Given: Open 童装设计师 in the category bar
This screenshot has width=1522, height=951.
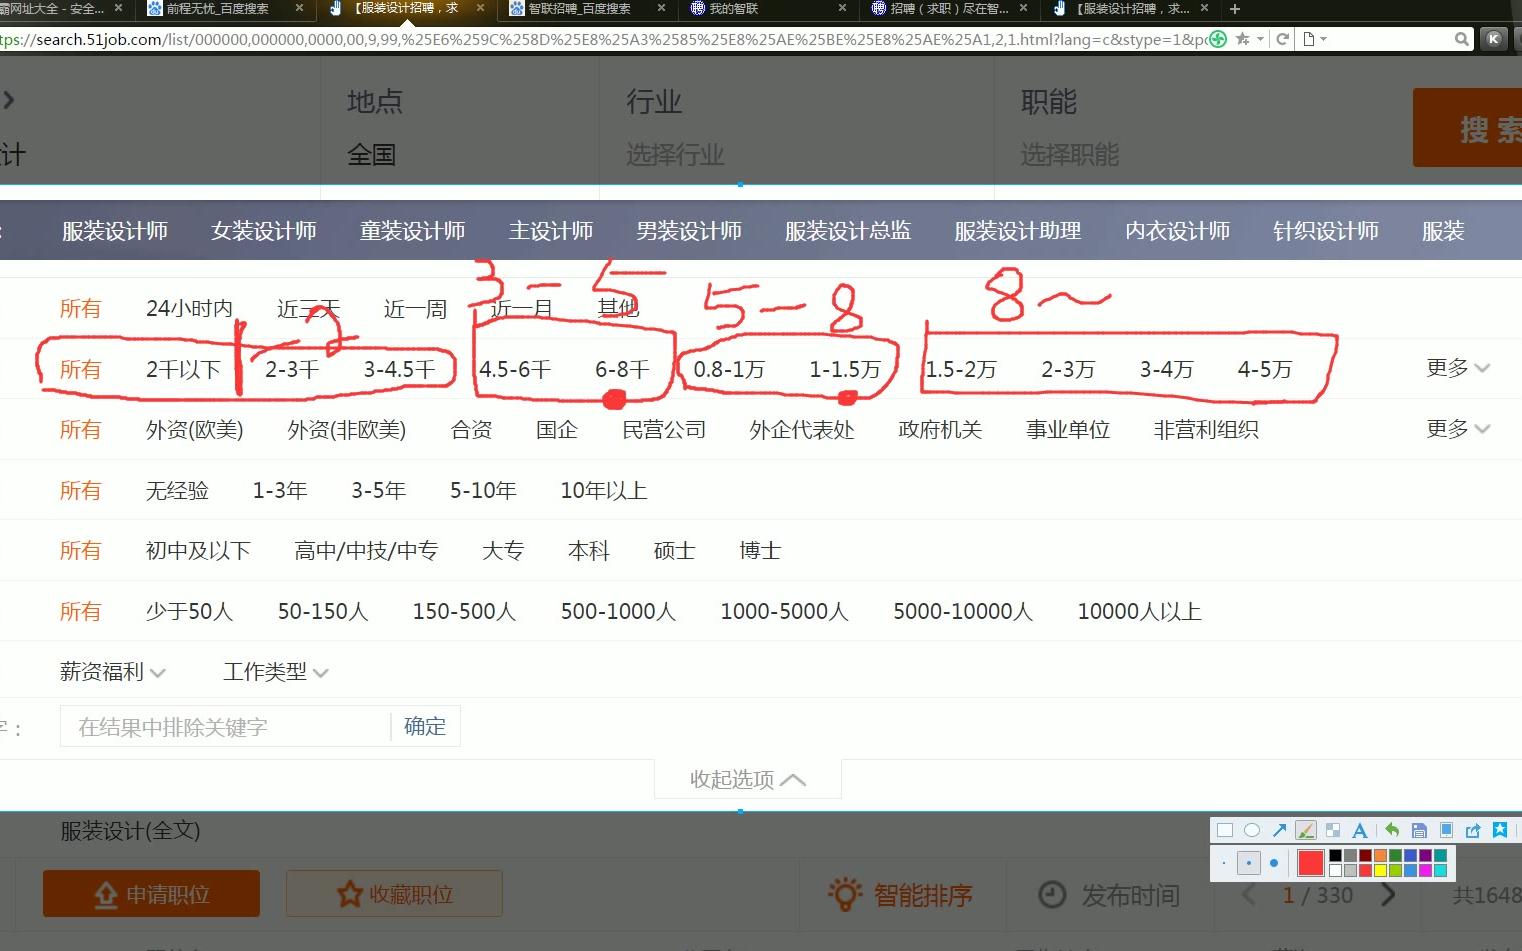Looking at the screenshot, I should (412, 231).
